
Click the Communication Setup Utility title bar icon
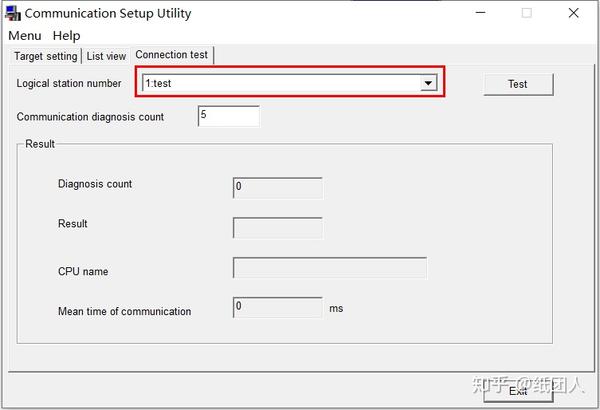(13, 14)
